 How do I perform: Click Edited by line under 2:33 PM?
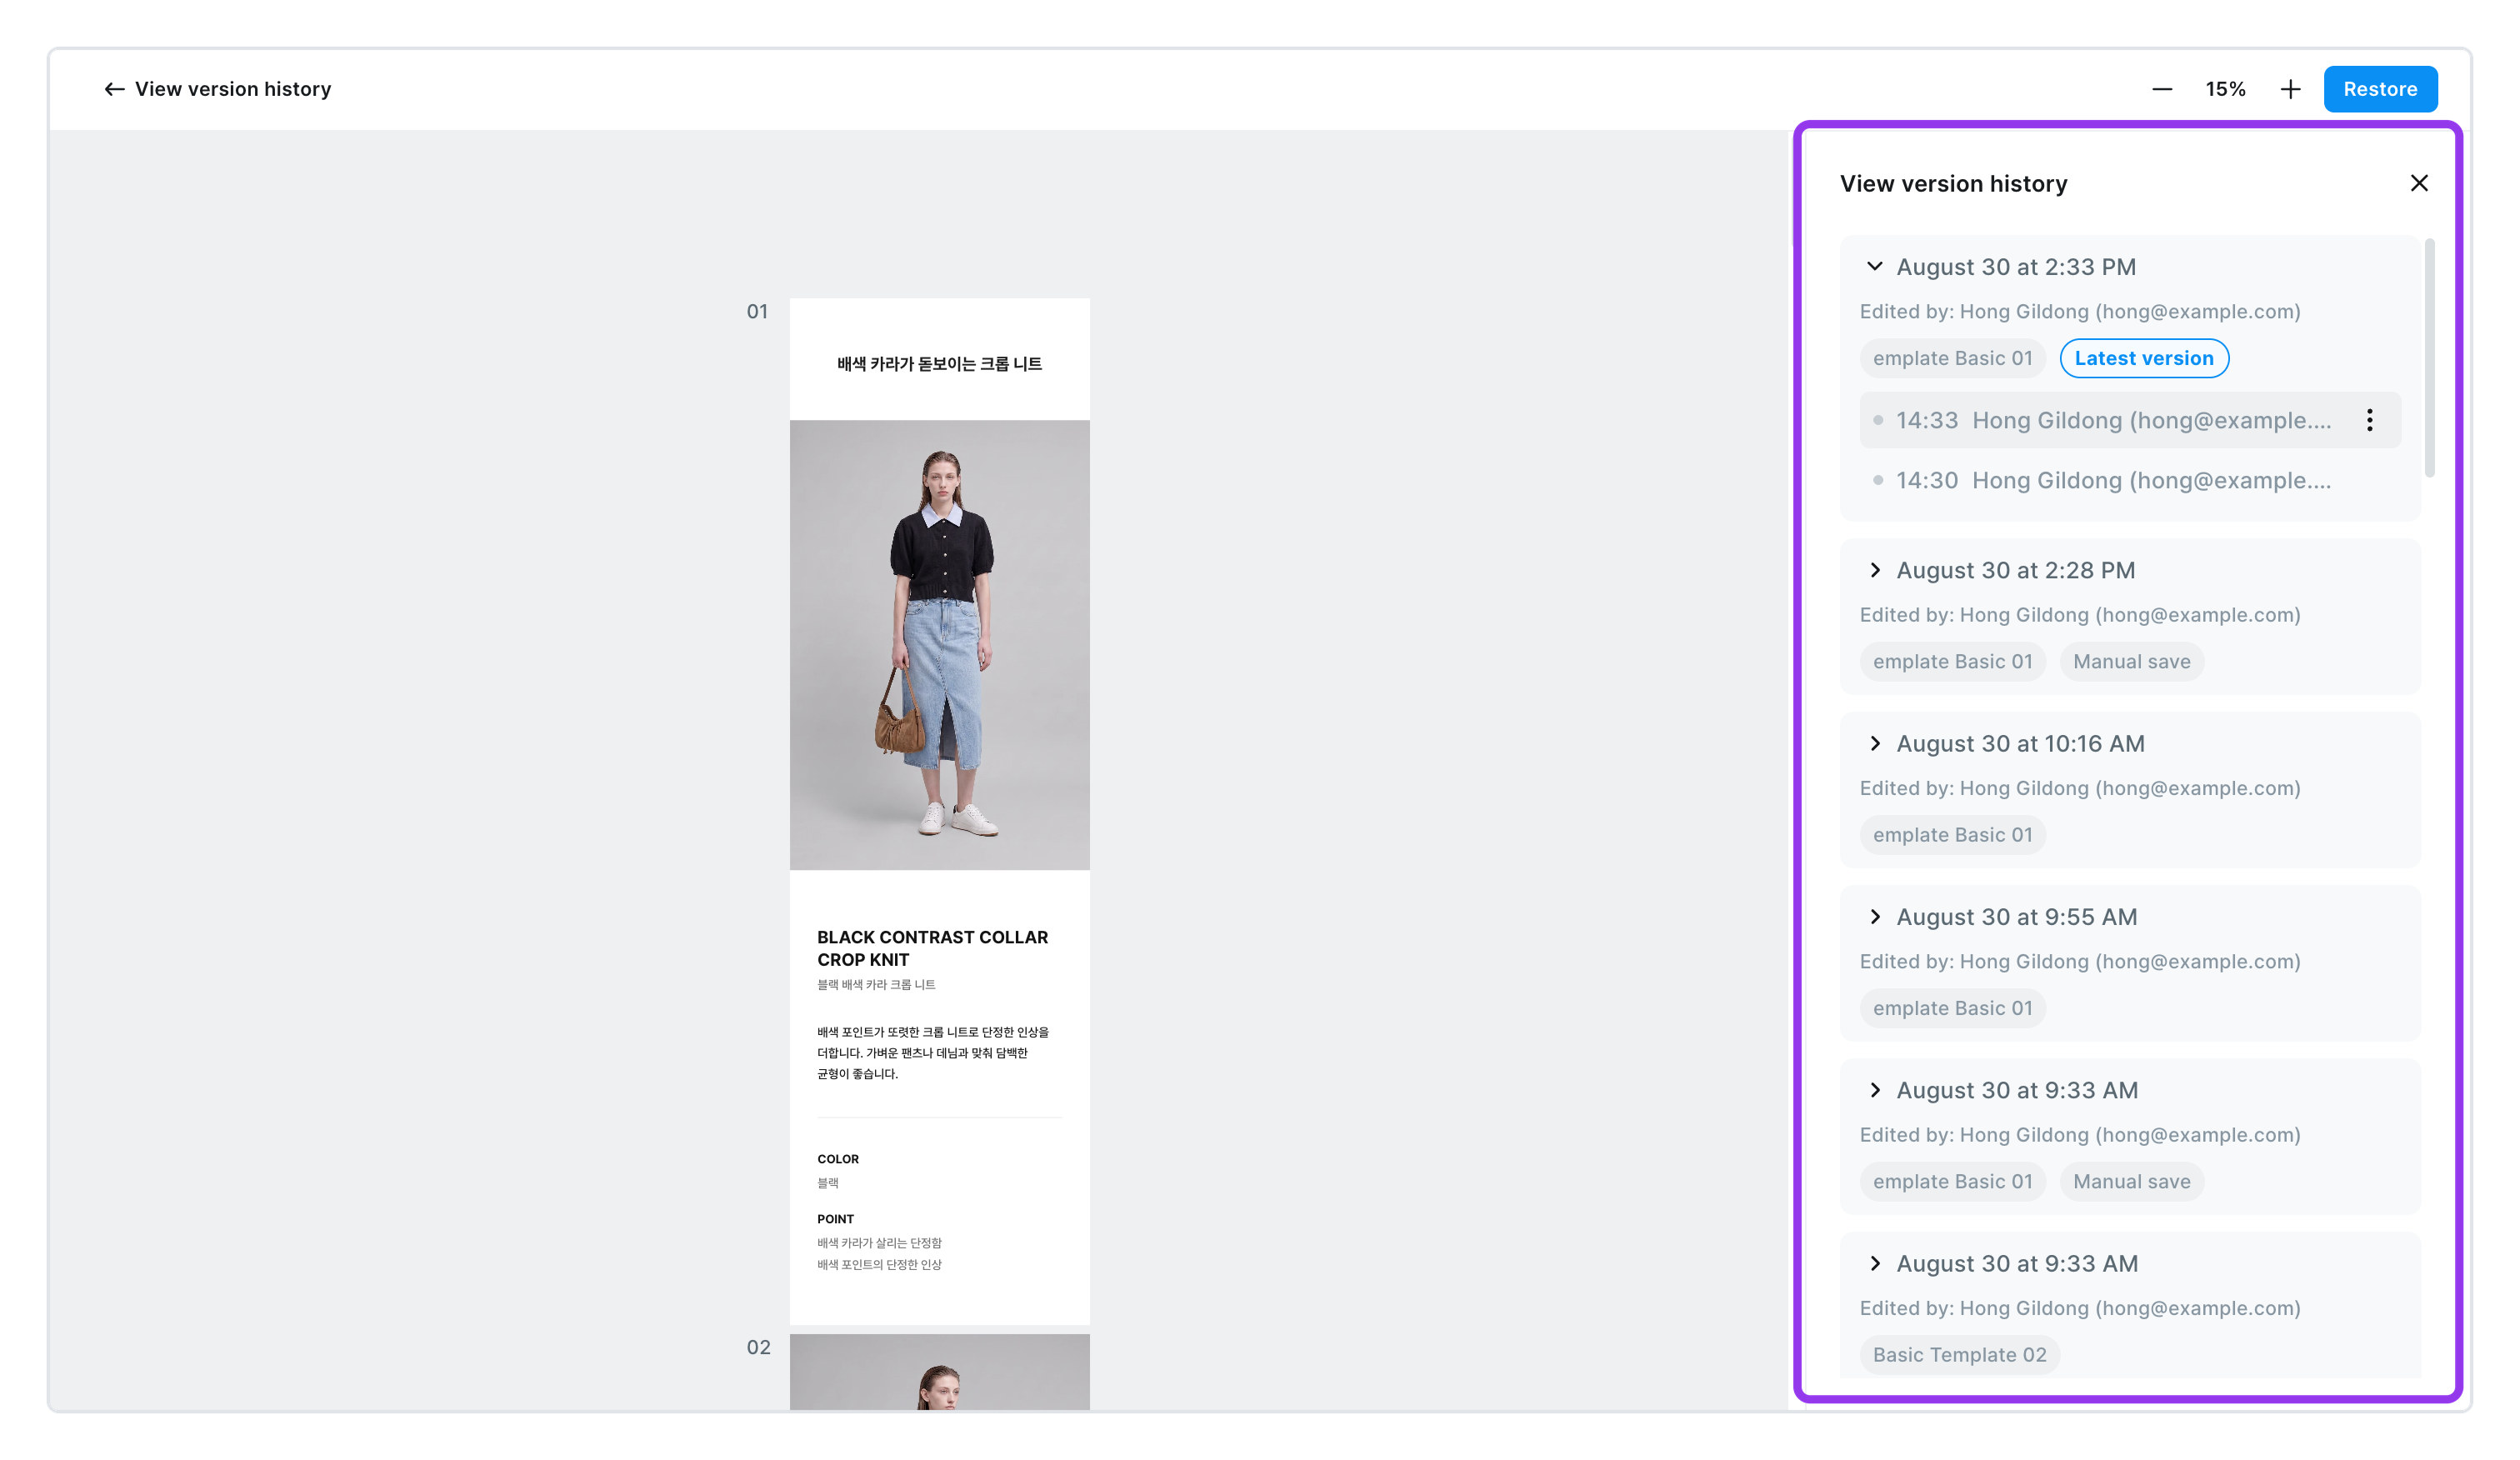coord(2080,312)
